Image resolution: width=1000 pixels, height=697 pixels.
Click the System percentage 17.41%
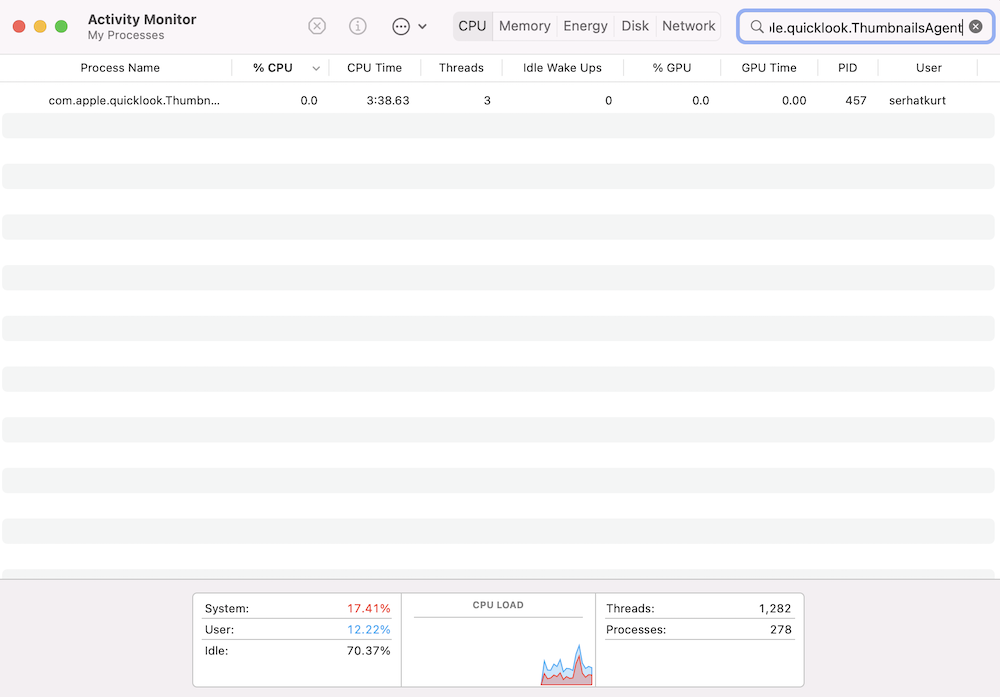[369, 608]
